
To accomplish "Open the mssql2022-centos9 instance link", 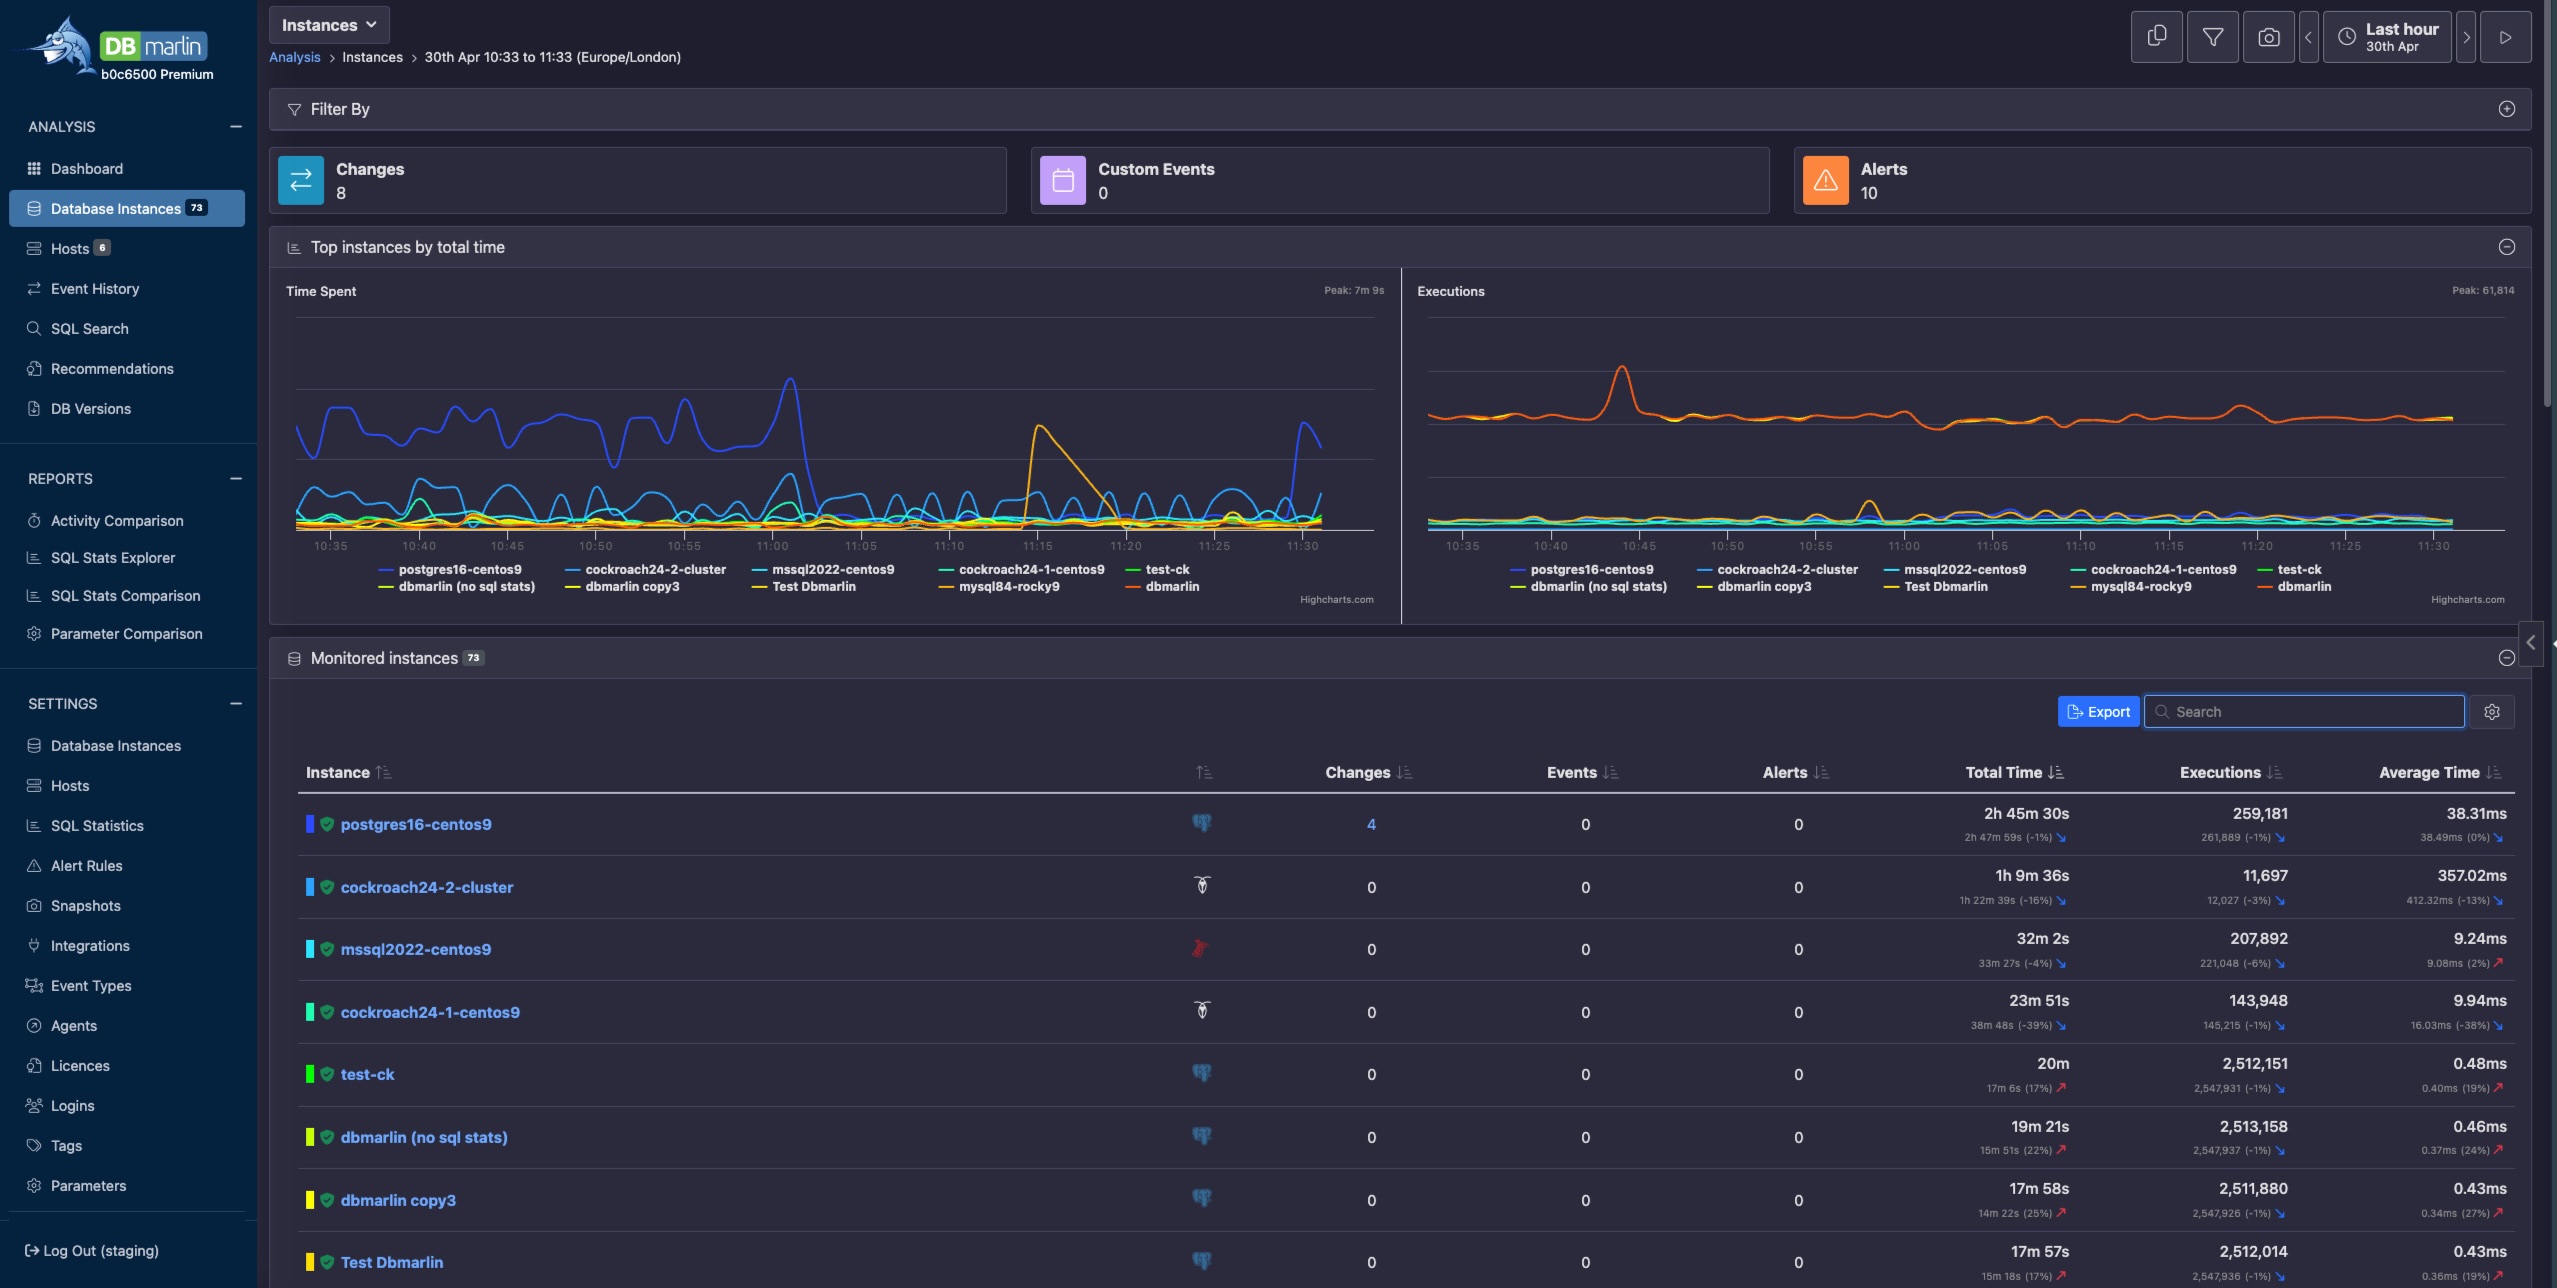I will pyautogui.click(x=416, y=950).
